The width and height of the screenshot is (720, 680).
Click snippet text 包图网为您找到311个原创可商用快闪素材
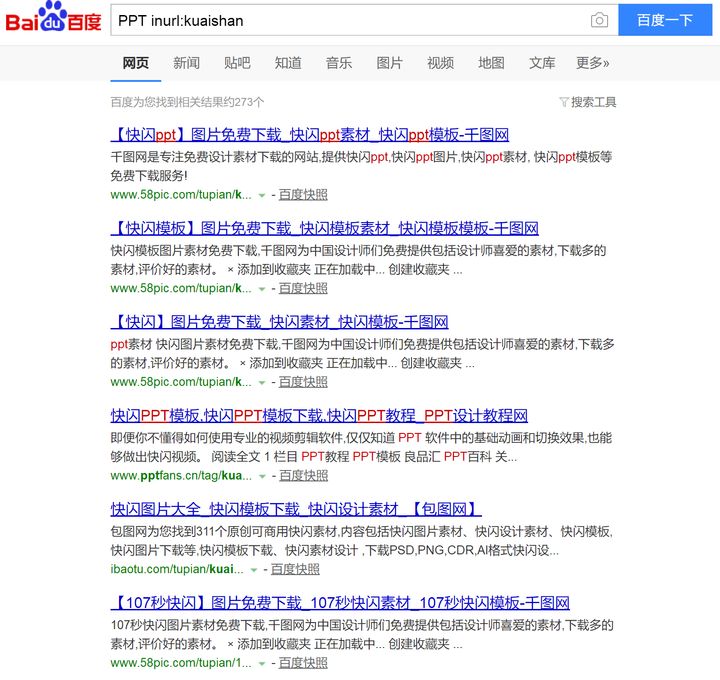tap(225, 532)
